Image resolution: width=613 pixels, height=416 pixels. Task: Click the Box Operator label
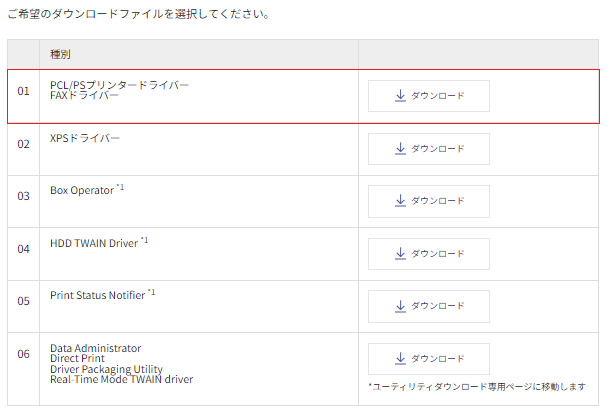pos(82,190)
